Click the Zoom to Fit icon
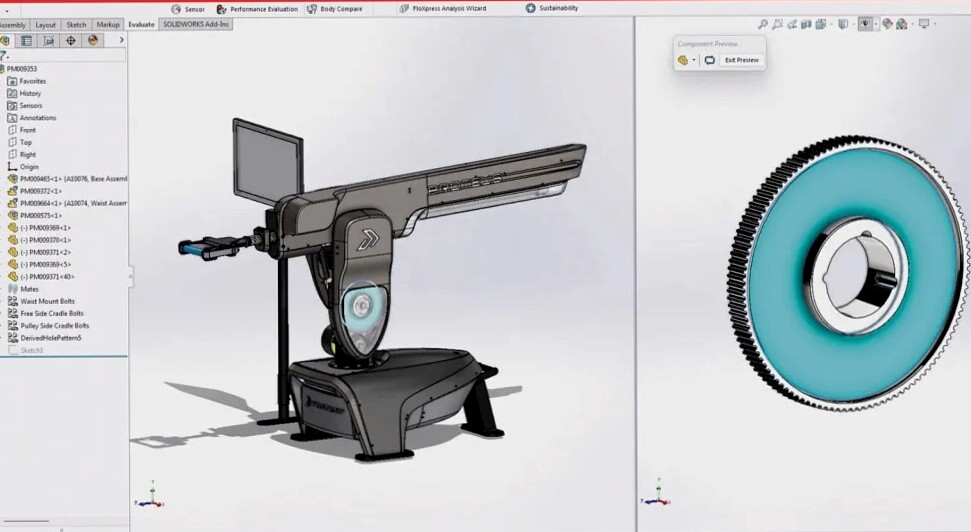Image resolution: width=971 pixels, height=532 pixels. click(x=763, y=24)
